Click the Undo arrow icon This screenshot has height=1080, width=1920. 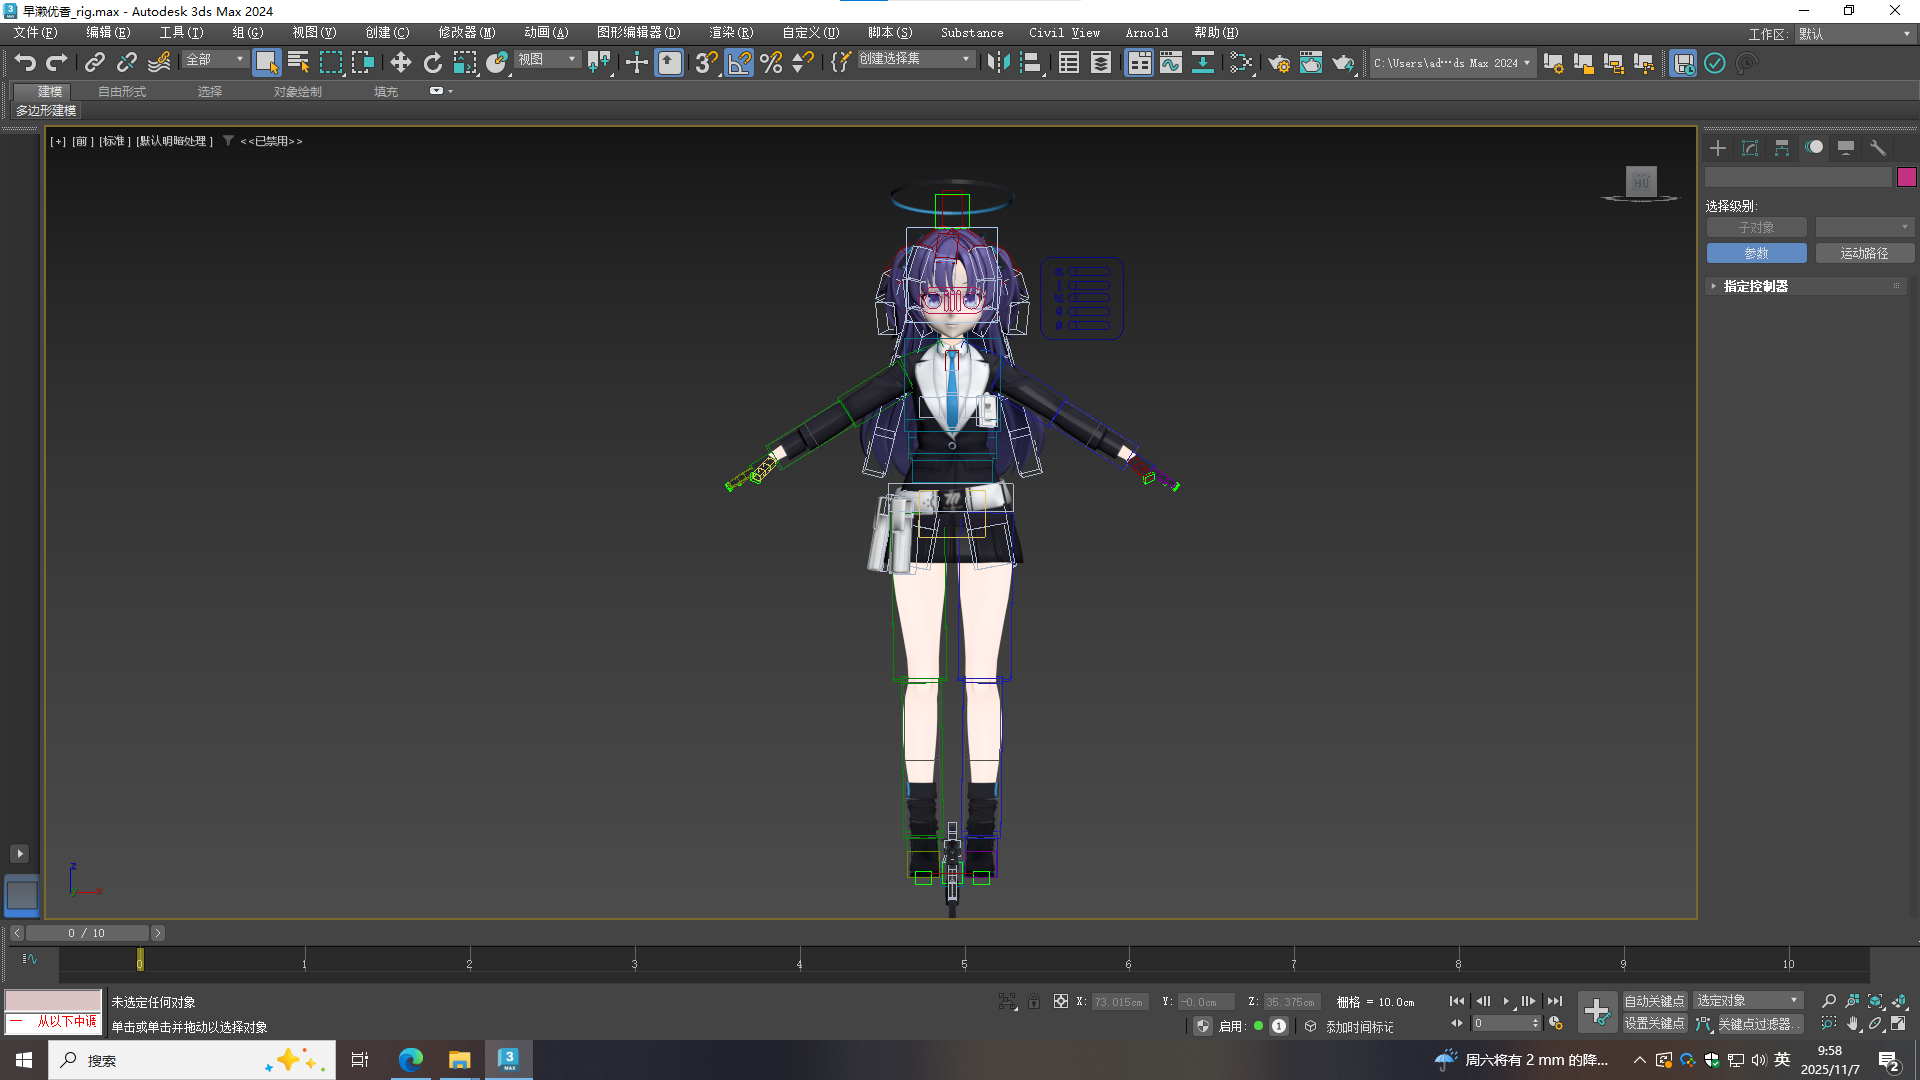(x=25, y=63)
